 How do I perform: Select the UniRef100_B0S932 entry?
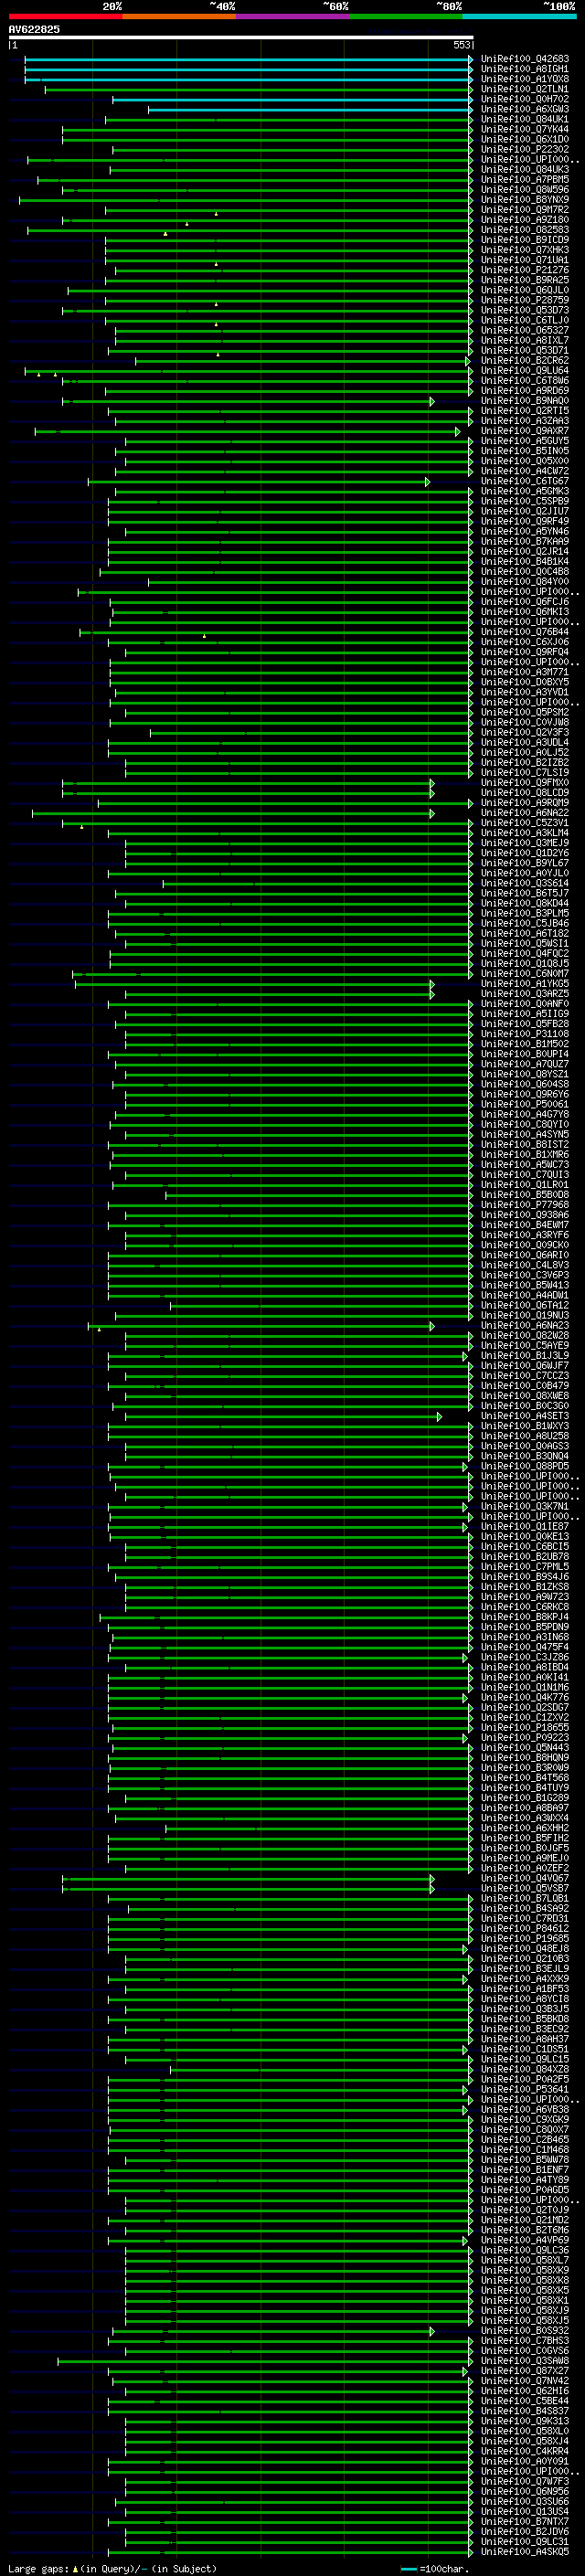pyautogui.click(x=525, y=2330)
